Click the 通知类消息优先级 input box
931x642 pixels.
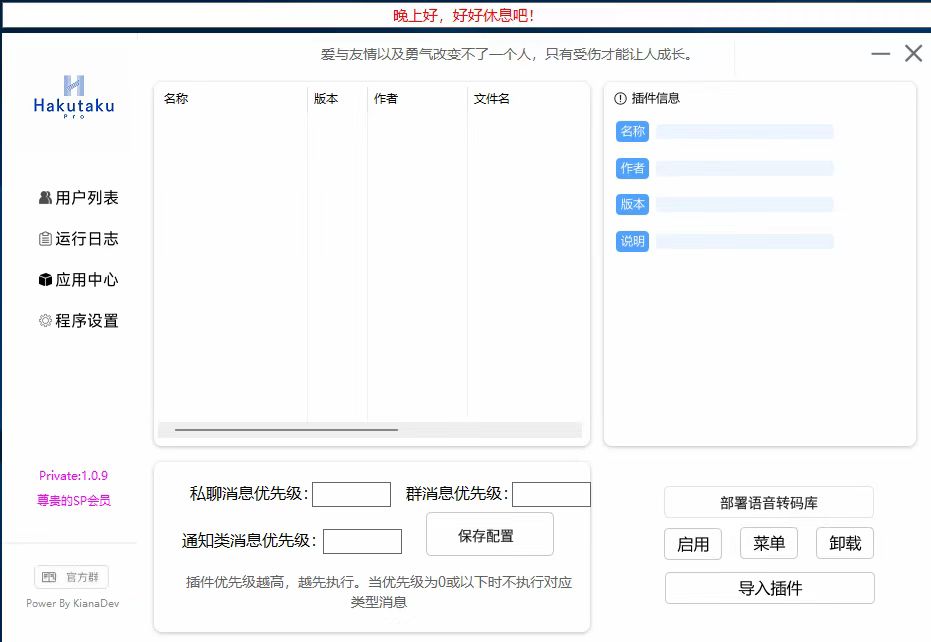[x=362, y=541]
